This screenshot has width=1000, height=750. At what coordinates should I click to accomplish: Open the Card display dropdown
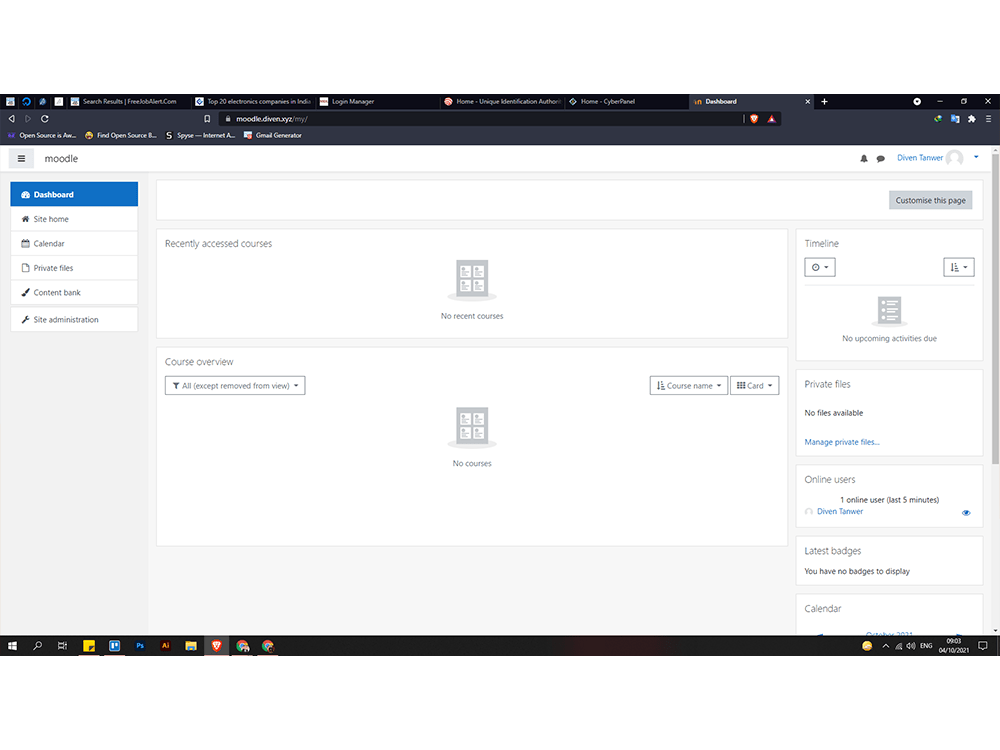[x=754, y=386]
